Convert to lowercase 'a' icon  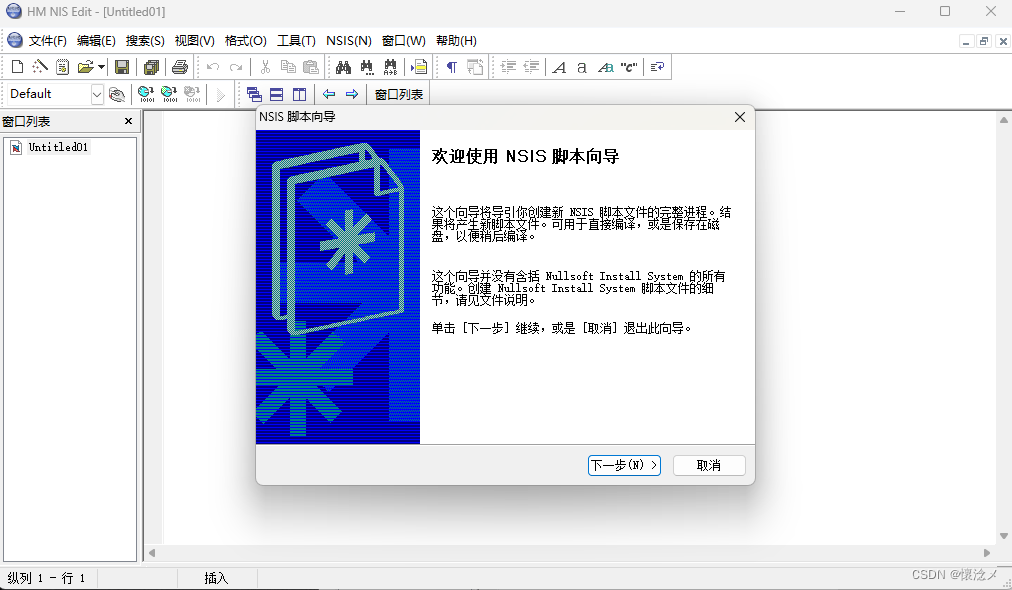582,66
